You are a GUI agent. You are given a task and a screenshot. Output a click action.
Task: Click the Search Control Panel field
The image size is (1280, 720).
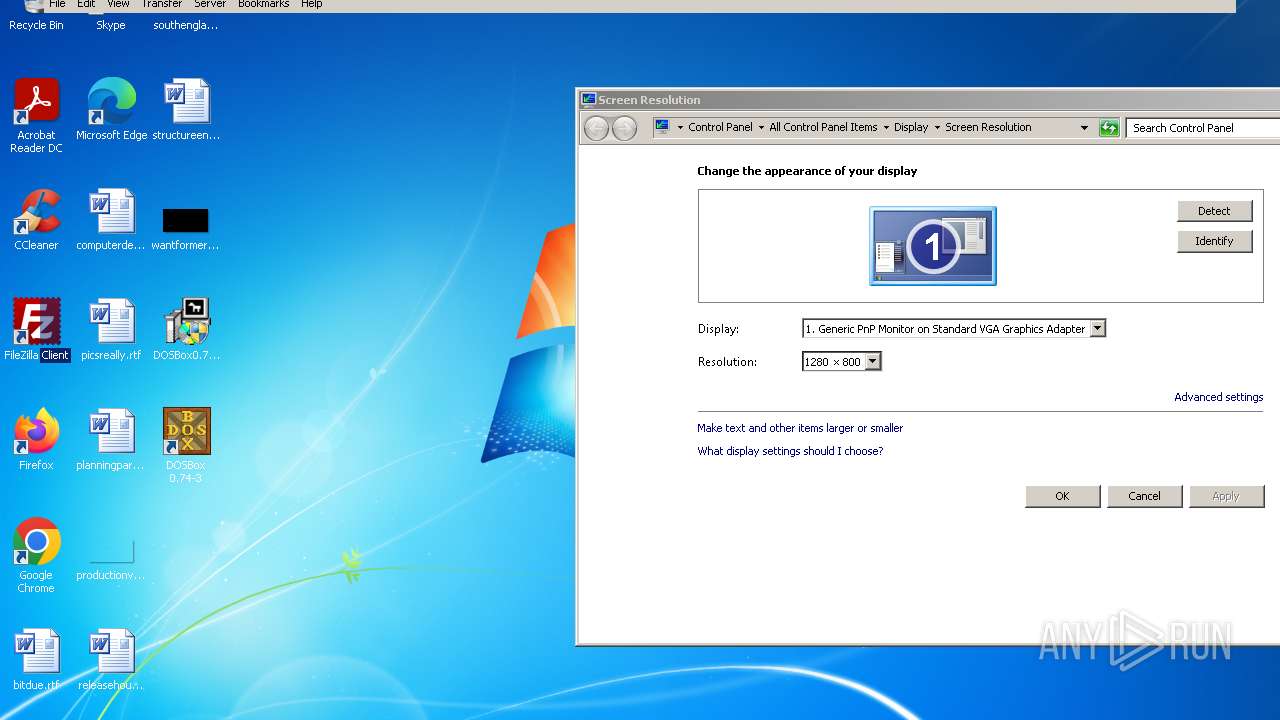tap(1203, 128)
